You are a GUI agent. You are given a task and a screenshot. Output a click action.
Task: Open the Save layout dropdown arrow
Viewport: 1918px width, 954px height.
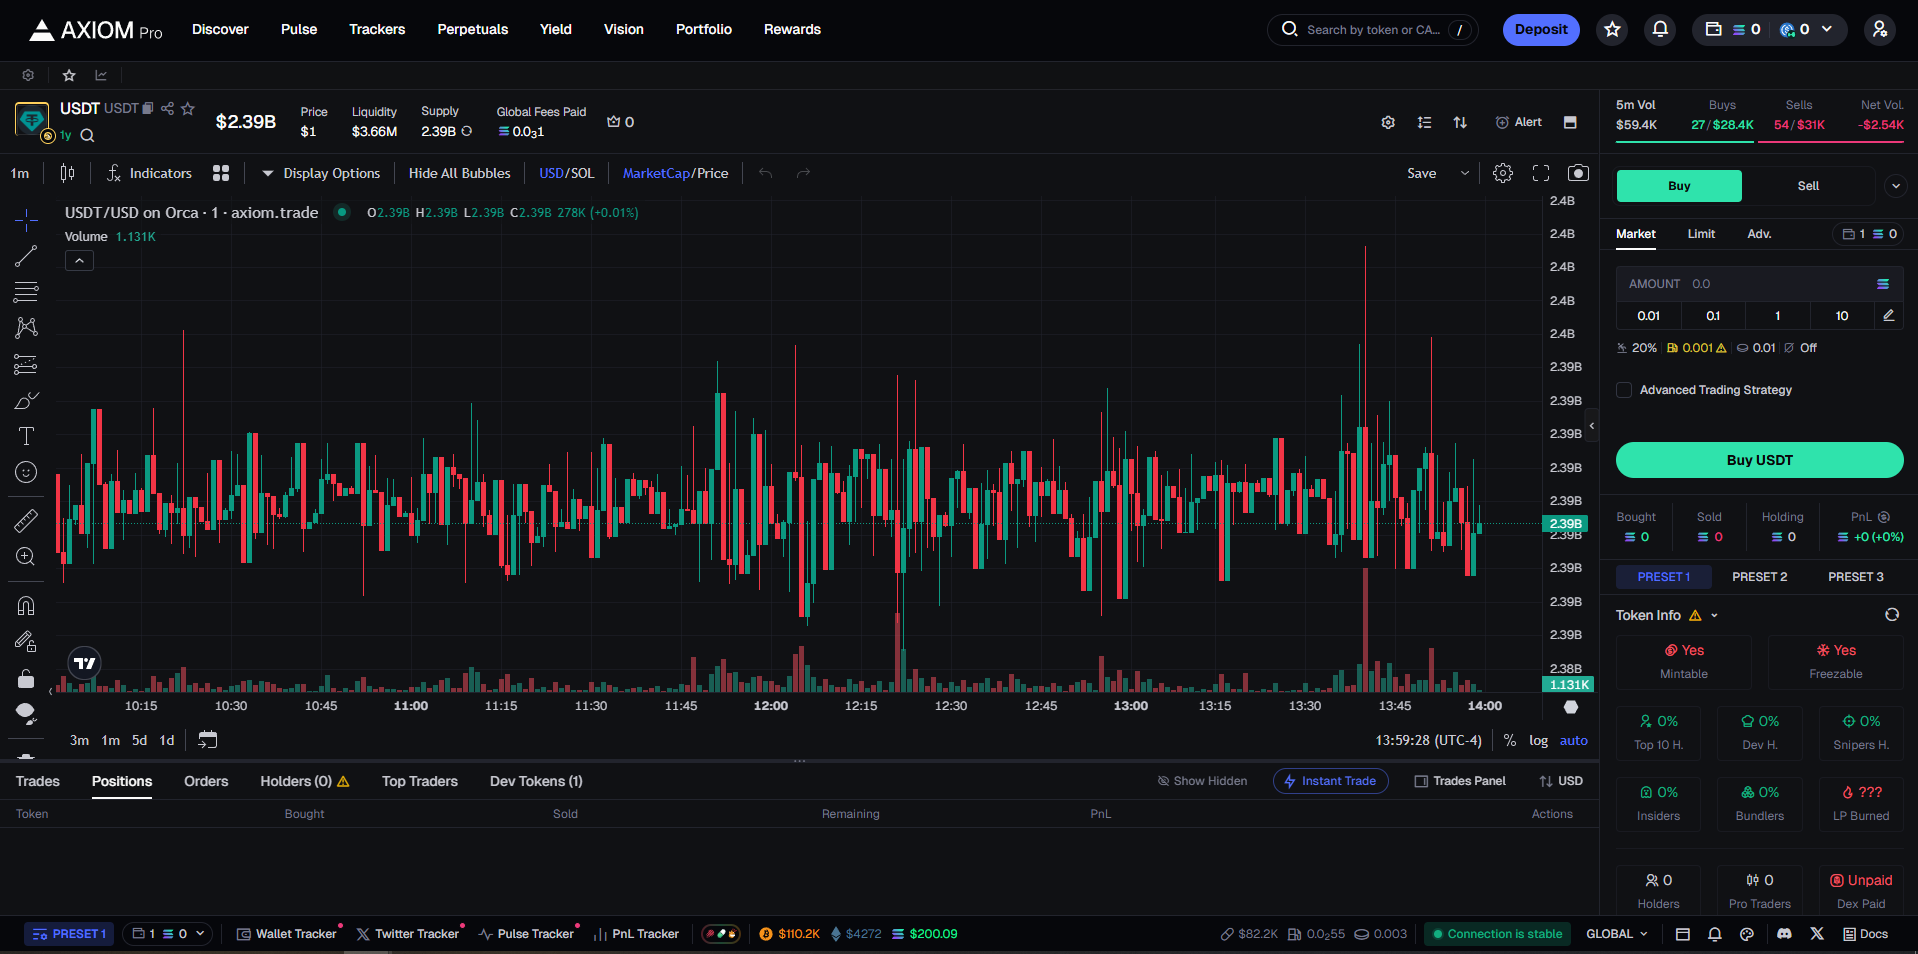tap(1465, 173)
